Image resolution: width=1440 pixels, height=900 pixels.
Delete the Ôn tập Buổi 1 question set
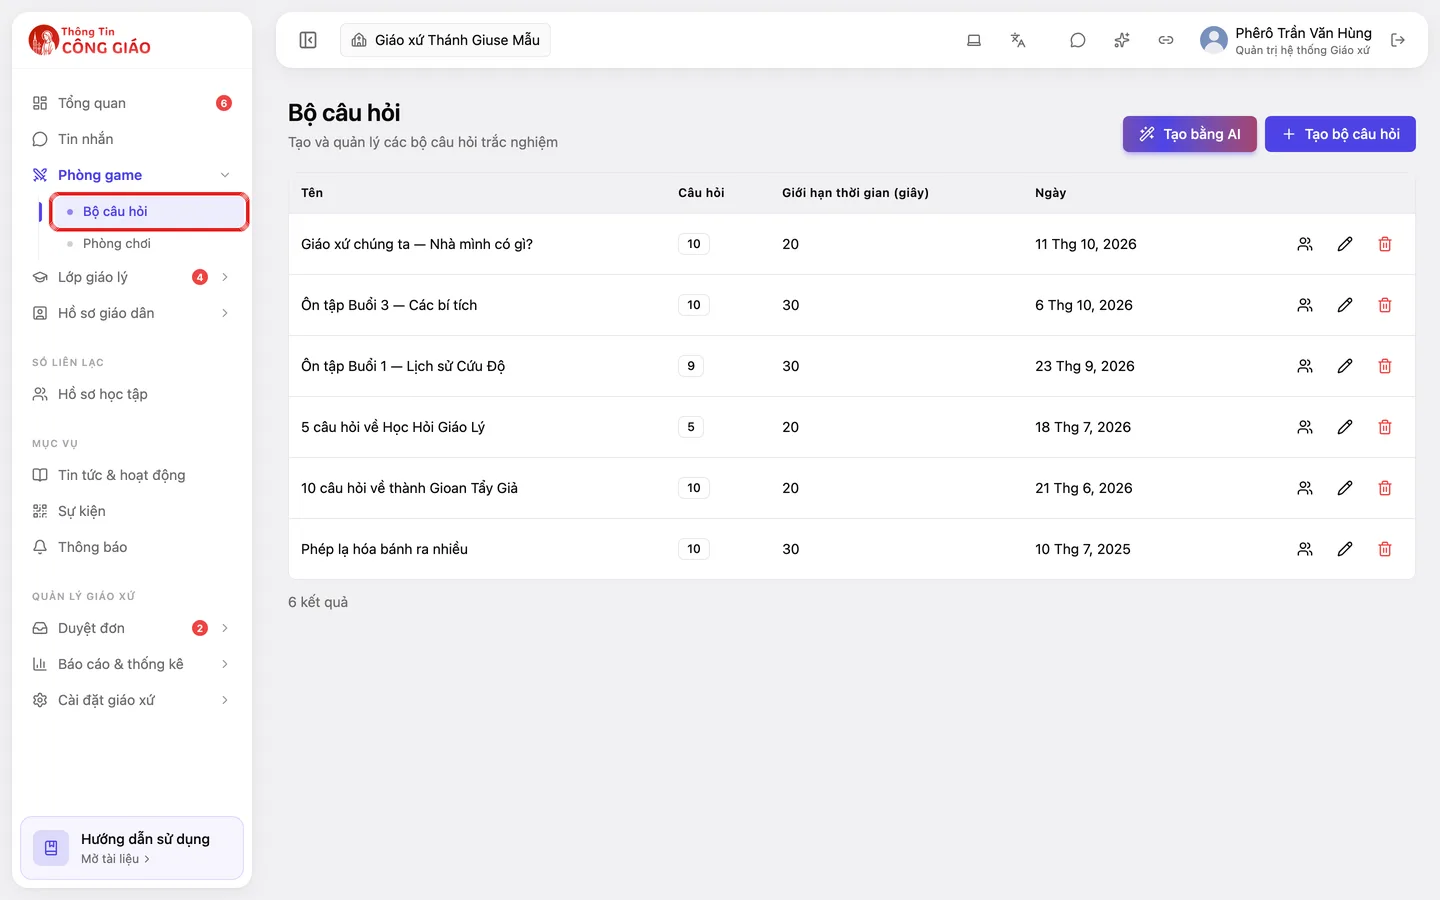[x=1385, y=366]
